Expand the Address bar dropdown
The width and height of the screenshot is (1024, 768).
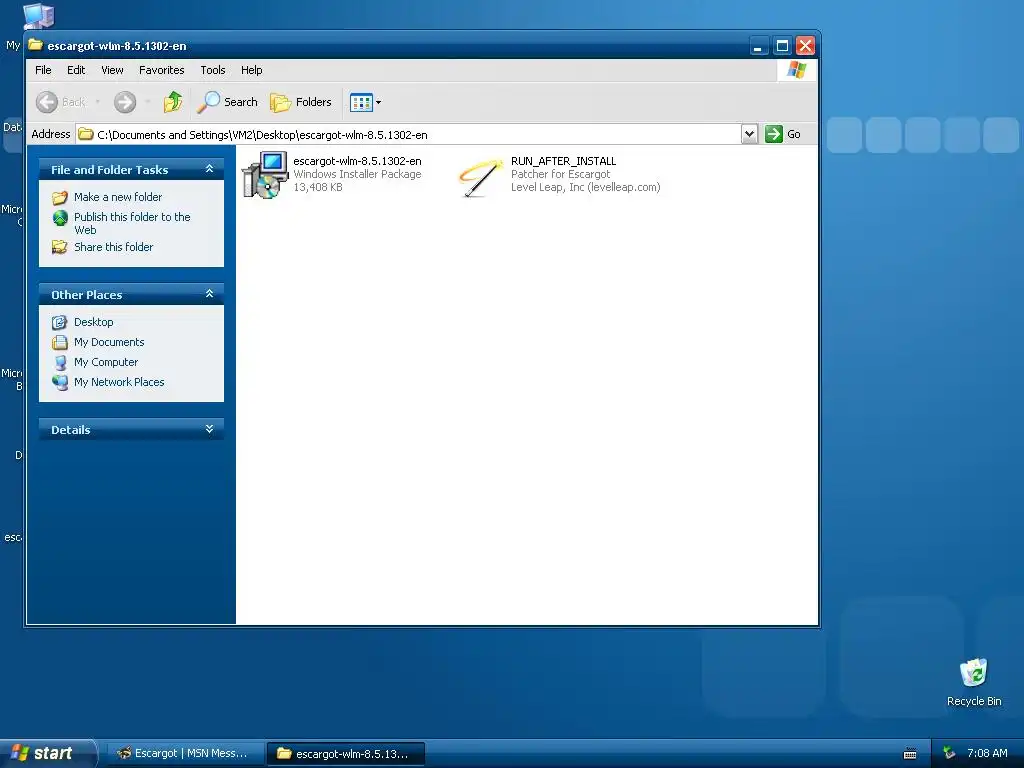click(749, 134)
